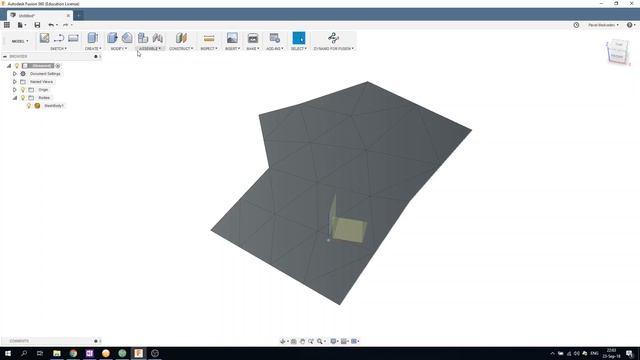Open the Grid and Snaps dropdown
Image resolution: width=640 pixels, height=360 pixels.
click(x=345, y=341)
